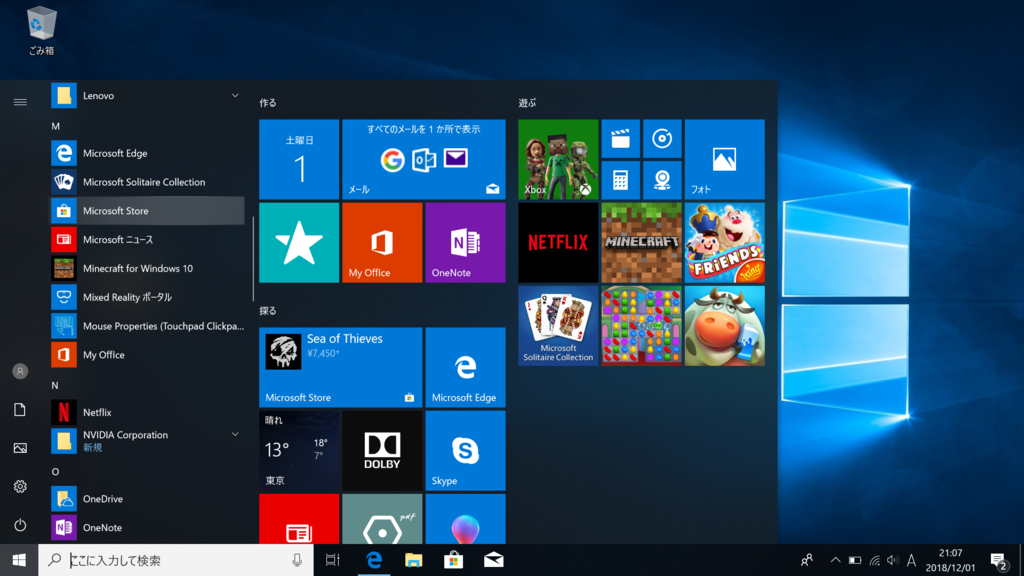Image resolution: width=1024 pixels, height=576 pixels.
Task: Open the Dolby tile
Action: pos(382,451)
